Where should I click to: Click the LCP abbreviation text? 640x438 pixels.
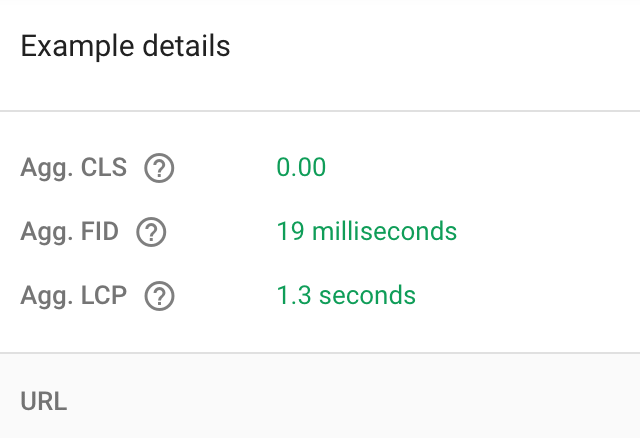click(103, 296)
